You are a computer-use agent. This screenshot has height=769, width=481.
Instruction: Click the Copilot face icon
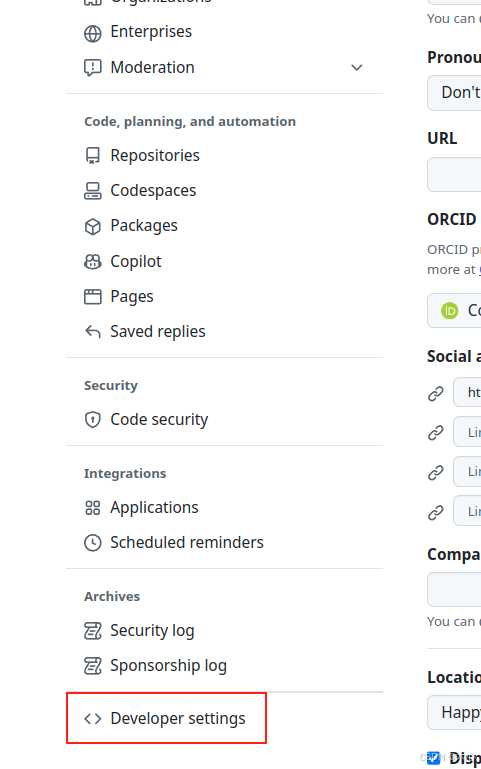(x=93, y=262)
